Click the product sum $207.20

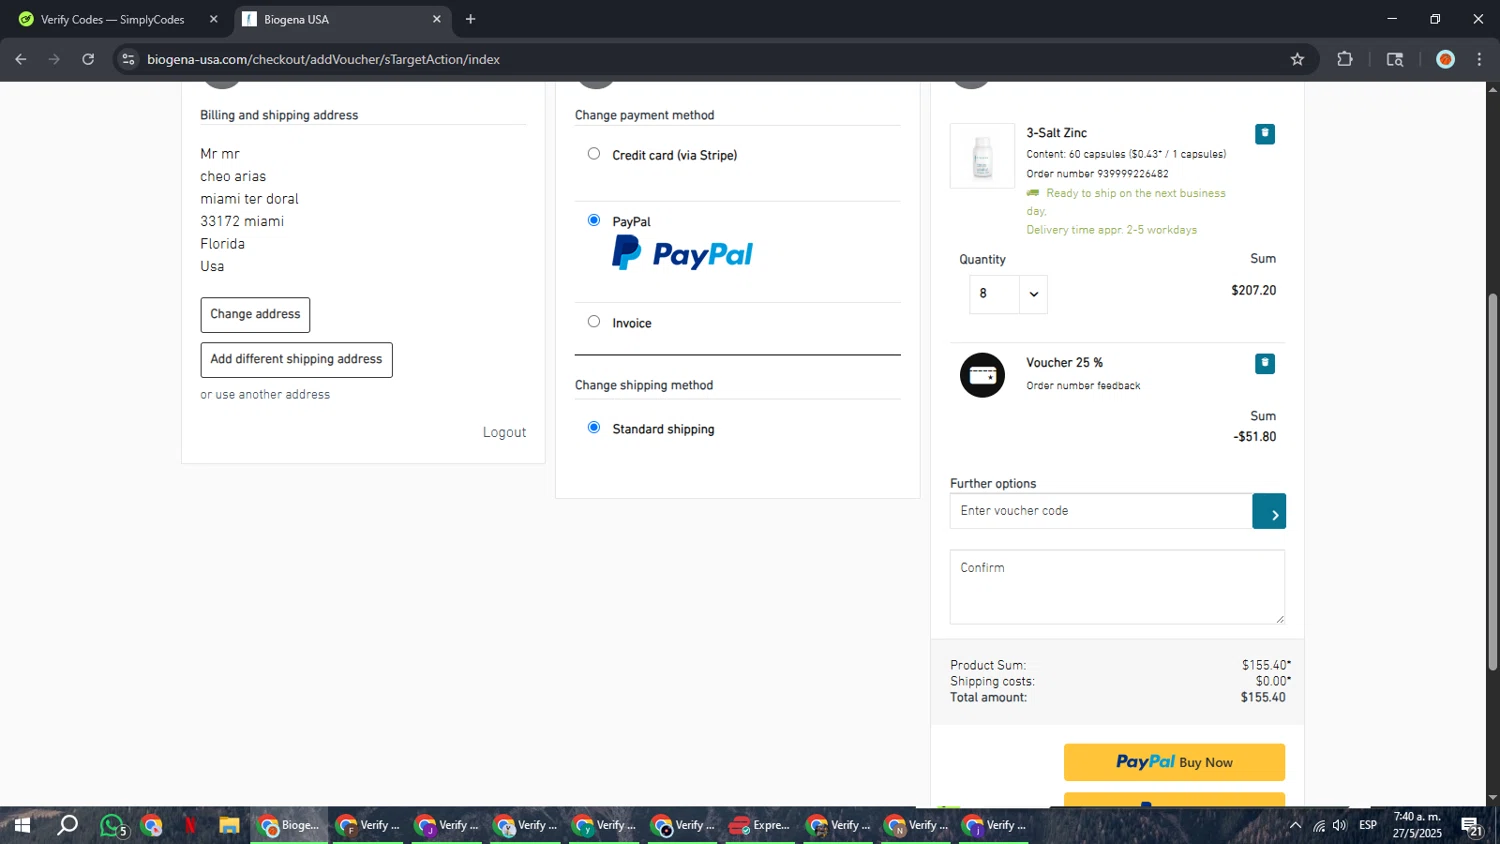pyautogui.click(x=1254, y=291)
